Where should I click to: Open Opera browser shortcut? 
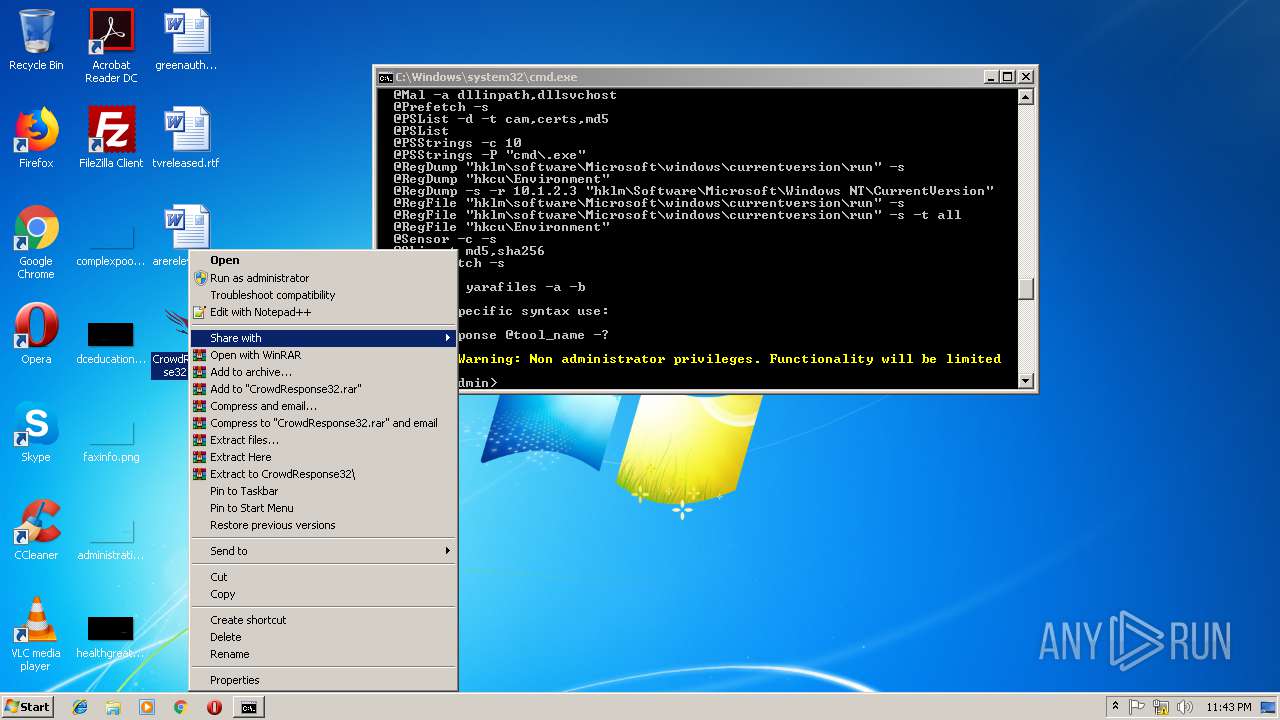click(36, 334)
